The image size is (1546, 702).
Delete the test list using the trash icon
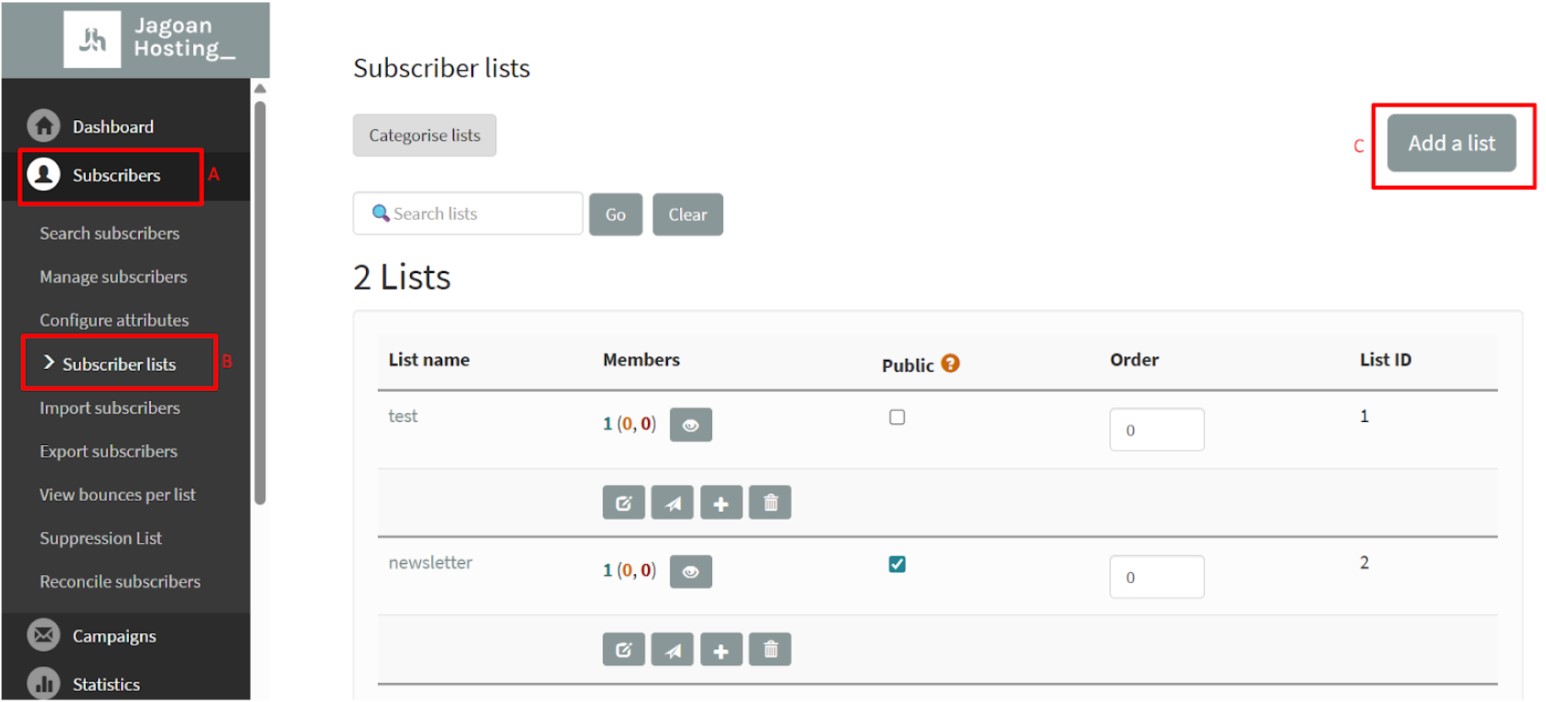click(770, 502)
